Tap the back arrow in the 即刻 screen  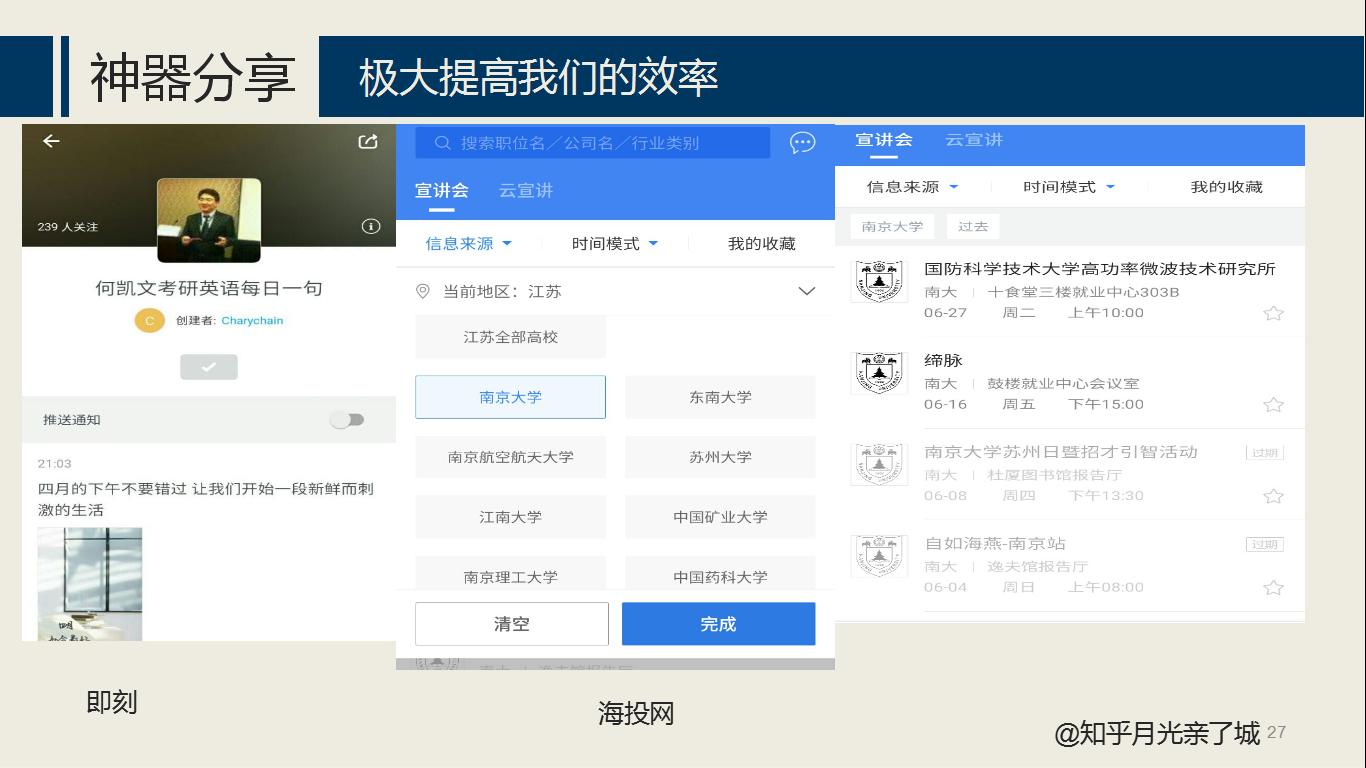(x=51, y=141)
